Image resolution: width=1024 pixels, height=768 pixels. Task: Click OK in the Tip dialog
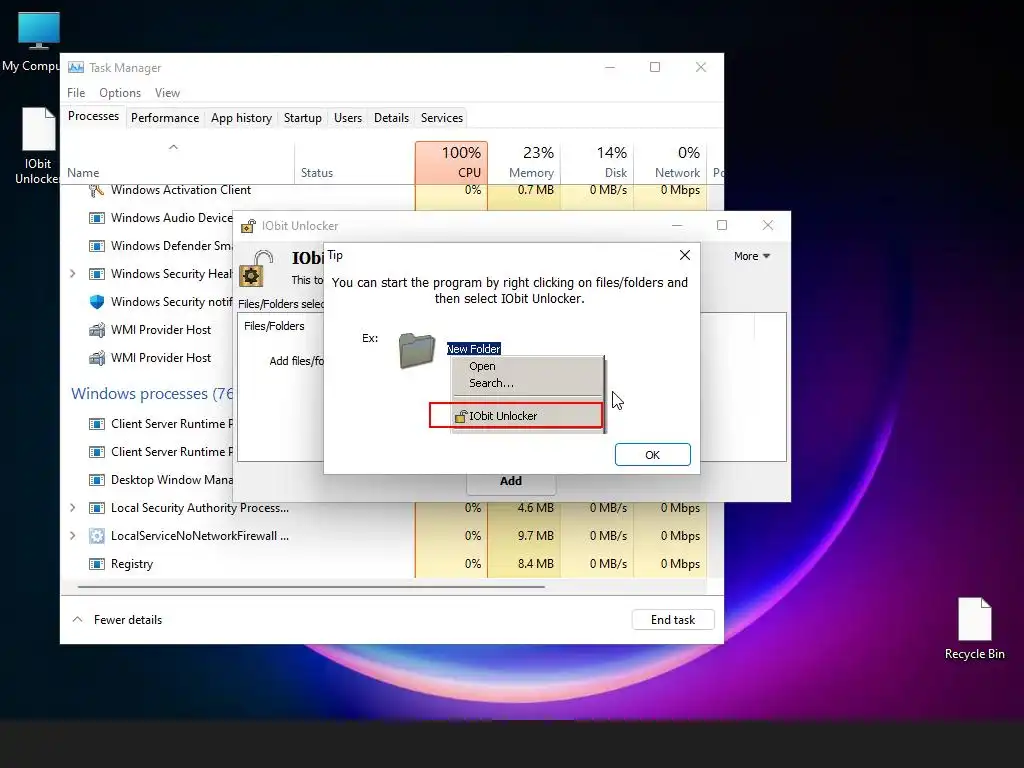[x=652, y=455]
